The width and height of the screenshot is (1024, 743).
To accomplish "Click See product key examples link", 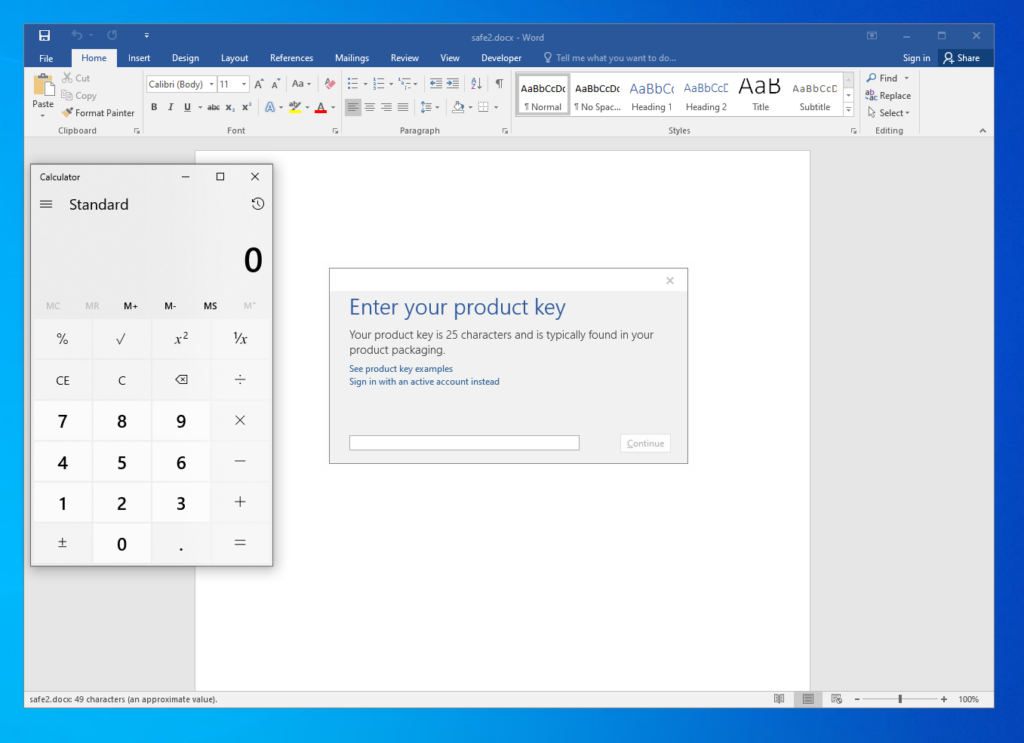I will pos(401,369).
